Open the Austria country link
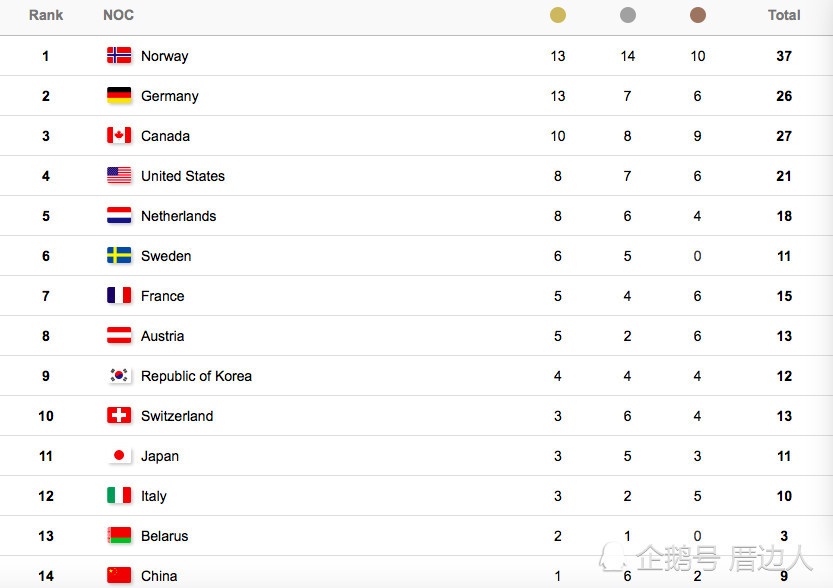This screenshot has height=588, width=833. [x=162, y=336]
